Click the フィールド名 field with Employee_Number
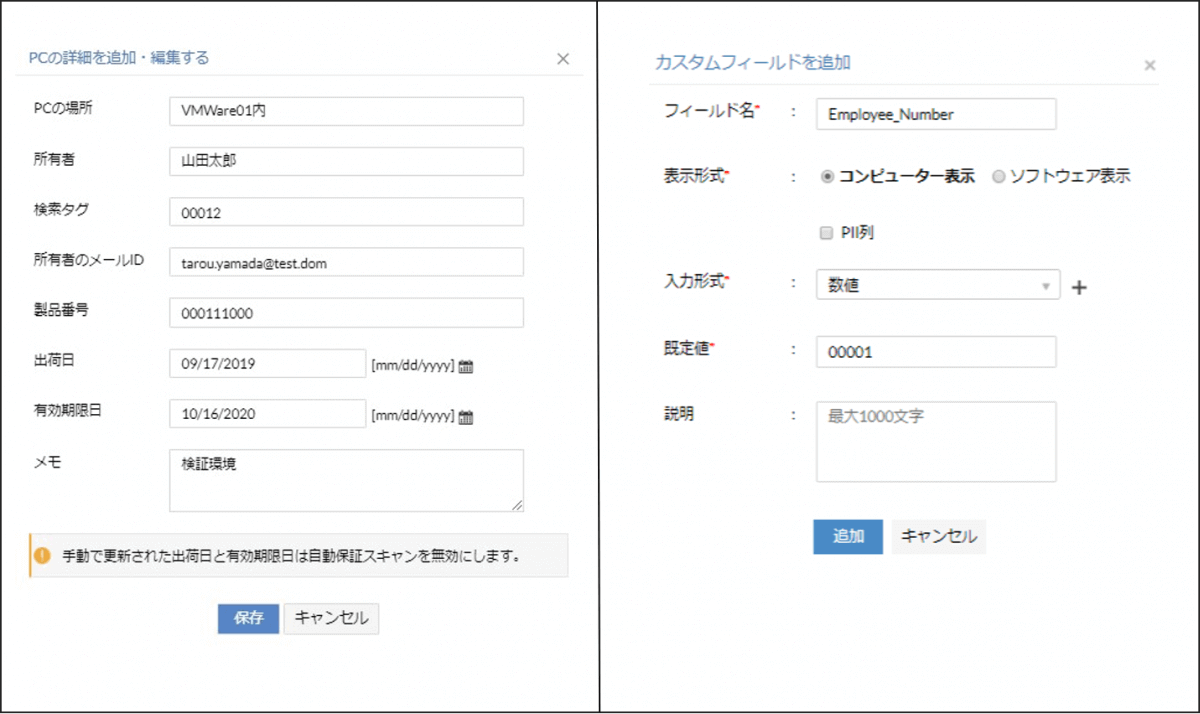1200x714 pixels. 936,114
